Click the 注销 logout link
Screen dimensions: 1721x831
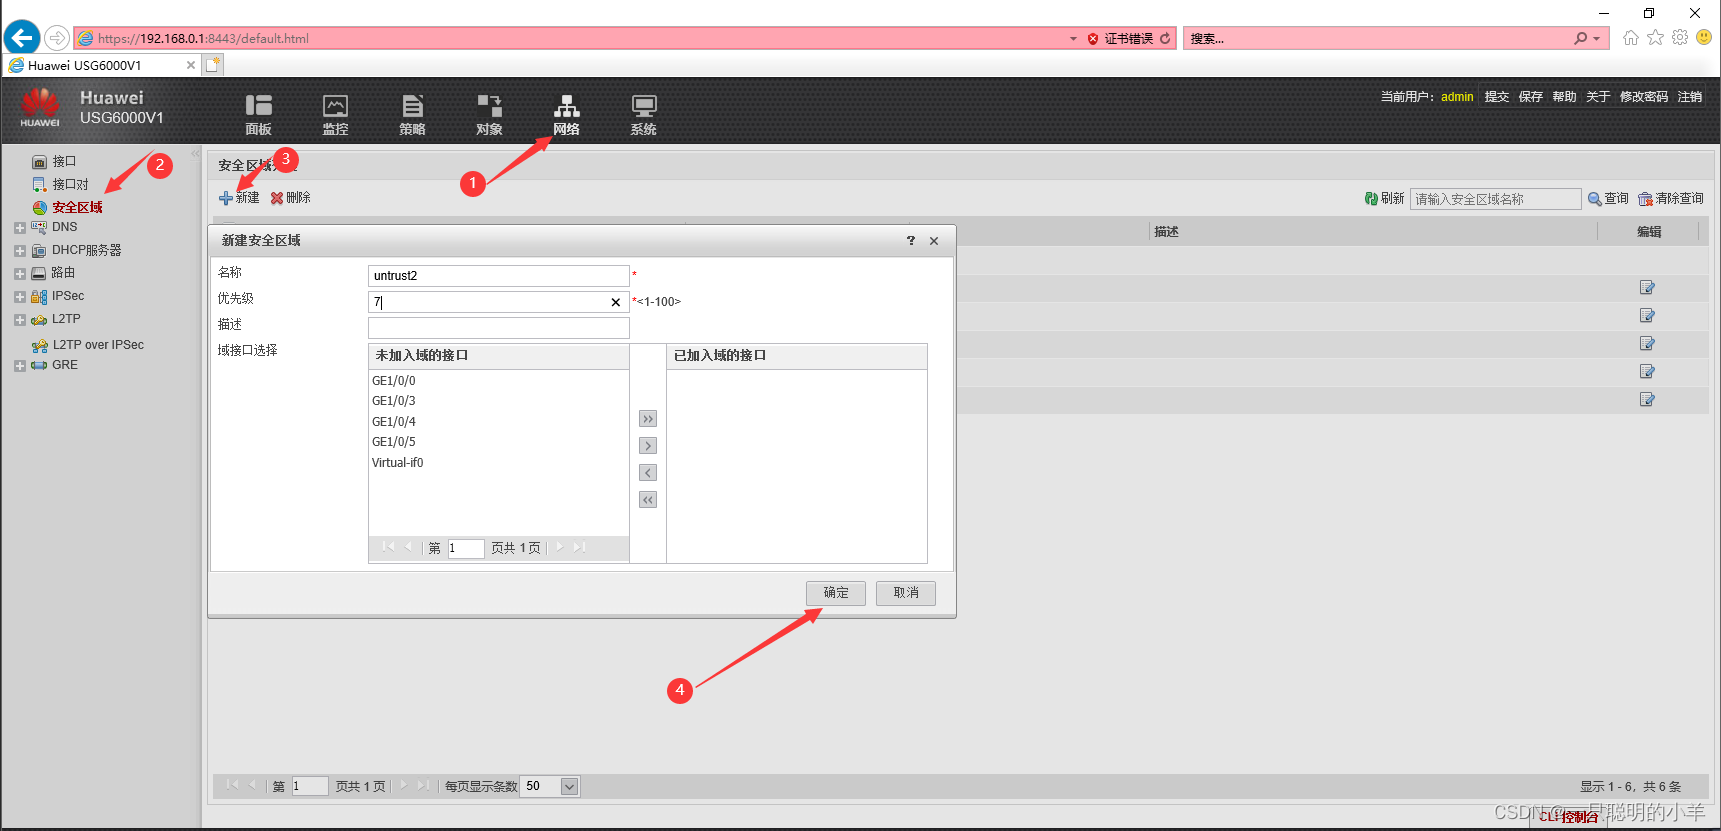click(x=1690, y=97)
